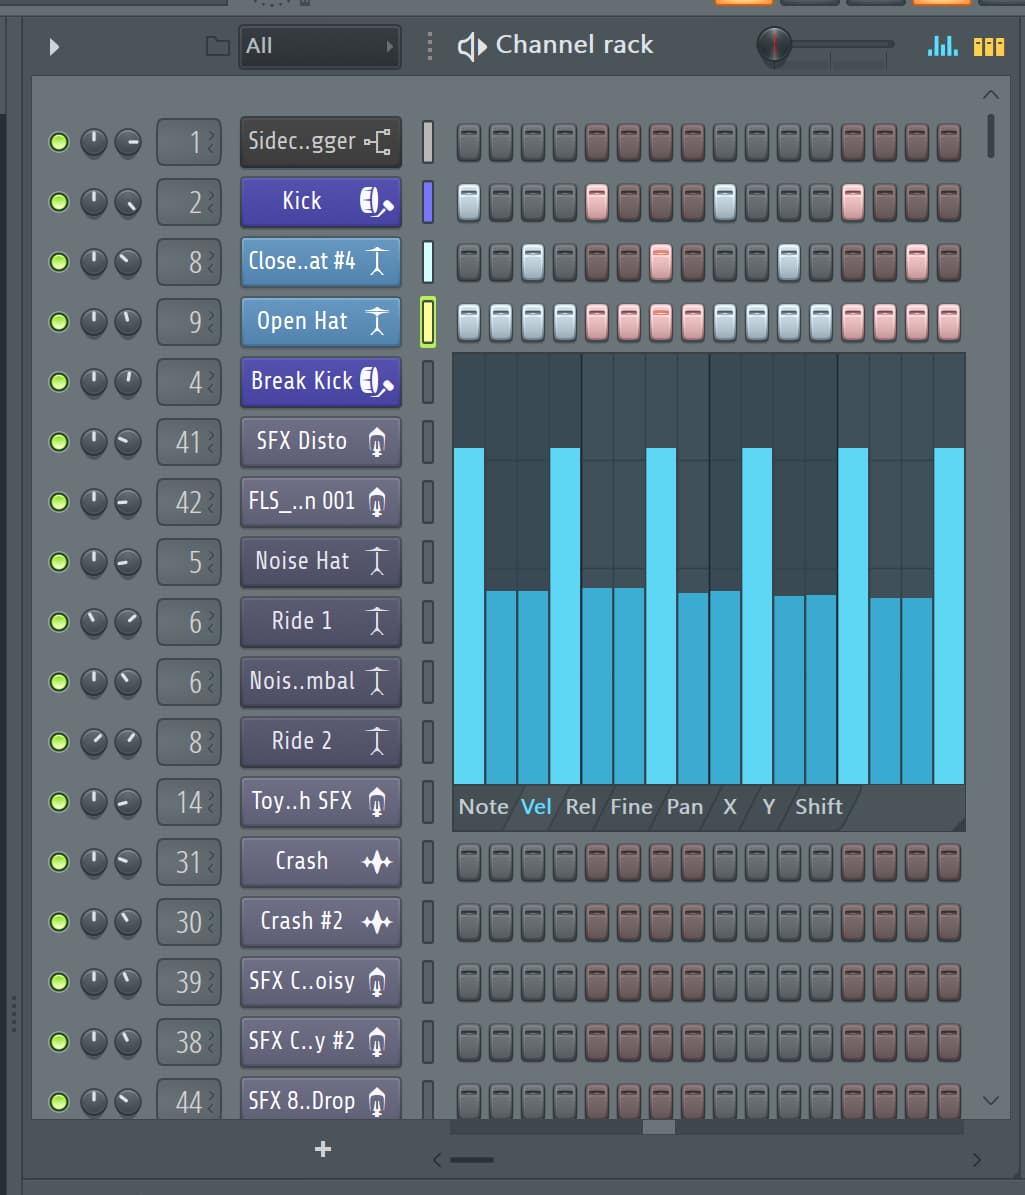Screen dimensions: 1025x1195
Task: Toggle the orange keyboard editor view icon
Action: pyautogui.click(x=988, y=45)
